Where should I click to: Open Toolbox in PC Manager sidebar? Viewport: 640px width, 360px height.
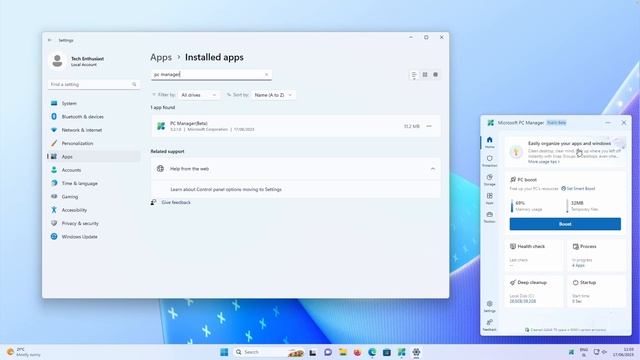[489, 217]
